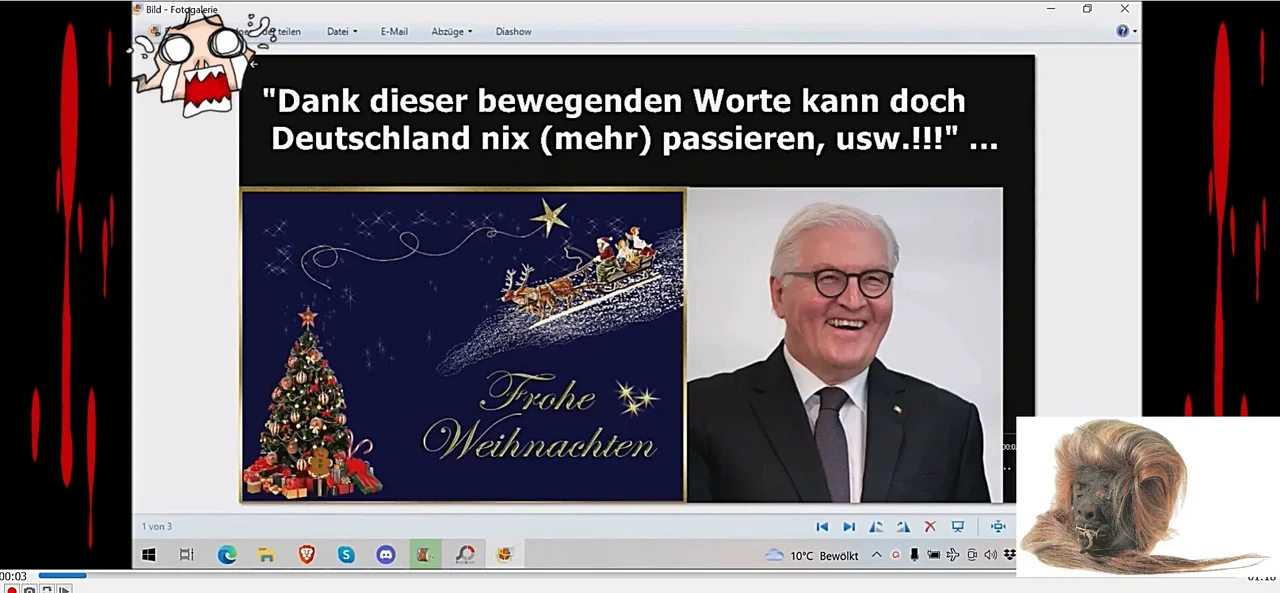Open Windows Start menu
Image resolution: width=1280 pixels, height=593 pixels.
pyautogui.click(x=149, y=555)
